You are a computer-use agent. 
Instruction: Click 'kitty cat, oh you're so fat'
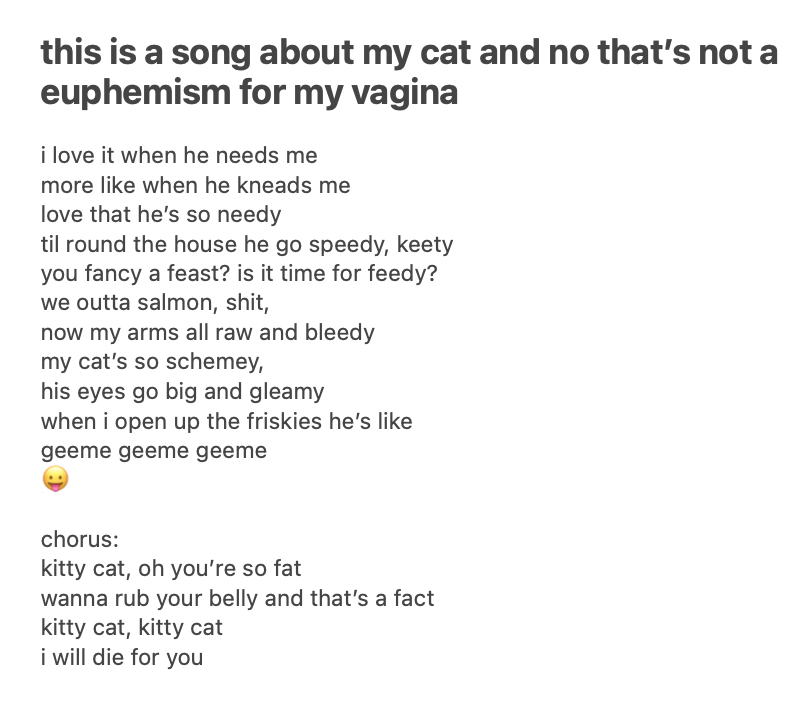coord(171,569)
